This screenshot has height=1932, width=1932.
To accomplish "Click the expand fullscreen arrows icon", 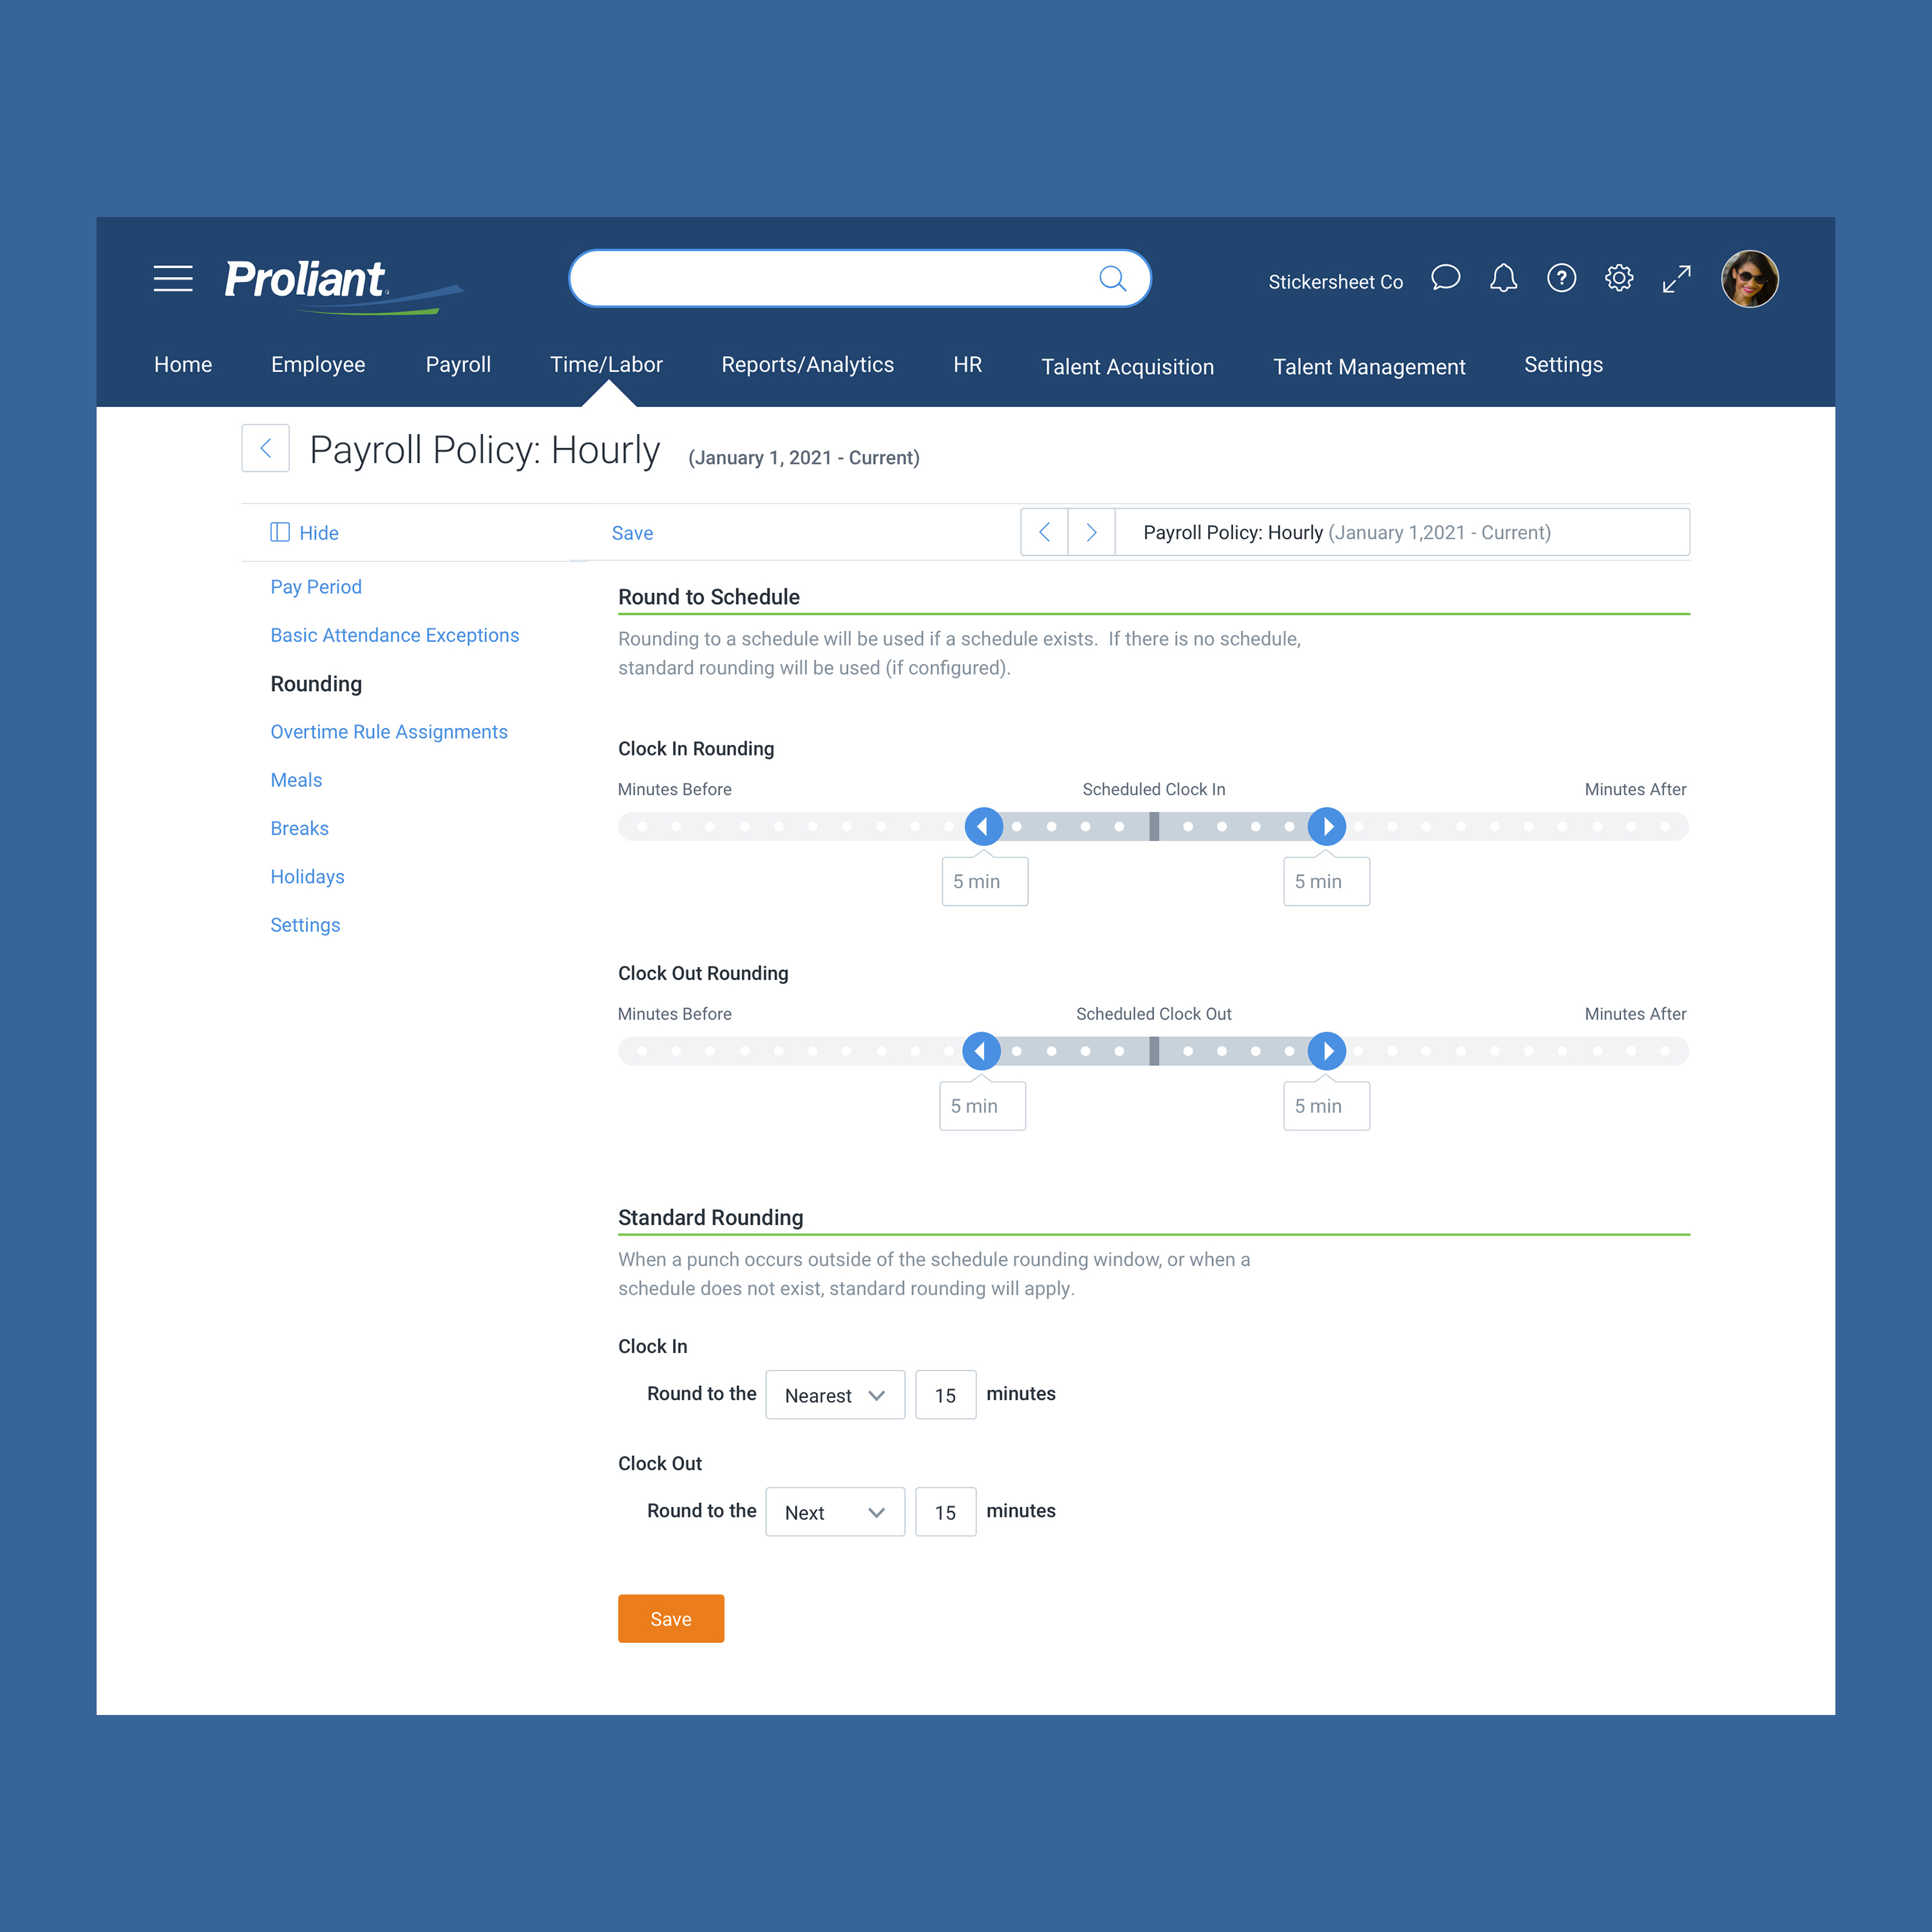I will [1677, 279].
